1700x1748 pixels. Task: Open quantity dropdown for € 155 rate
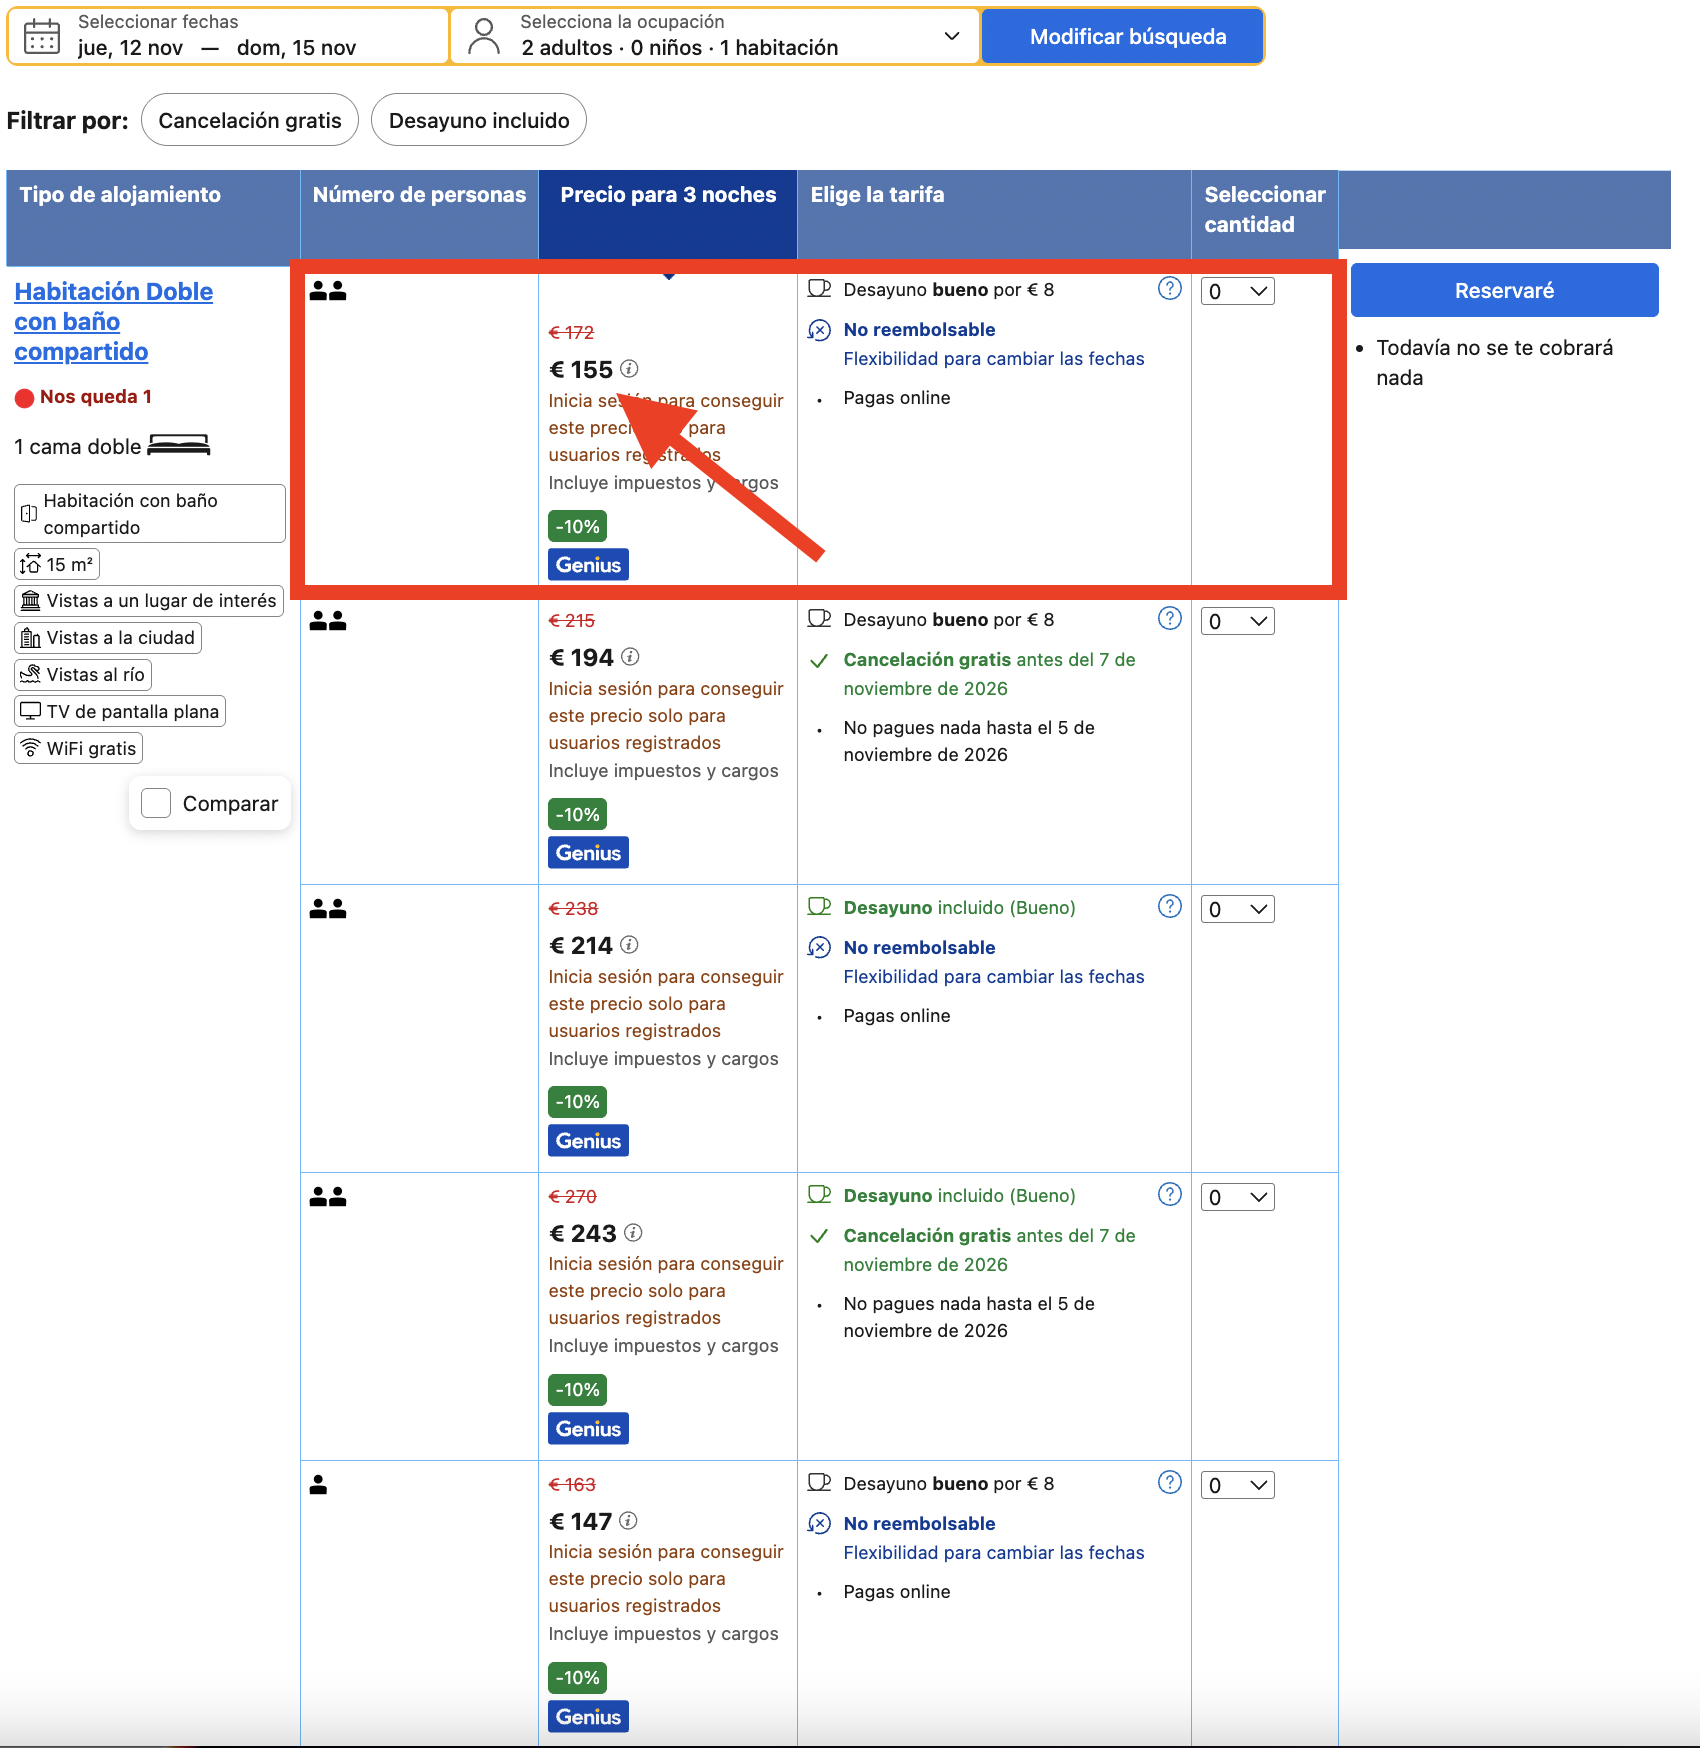1237,291
